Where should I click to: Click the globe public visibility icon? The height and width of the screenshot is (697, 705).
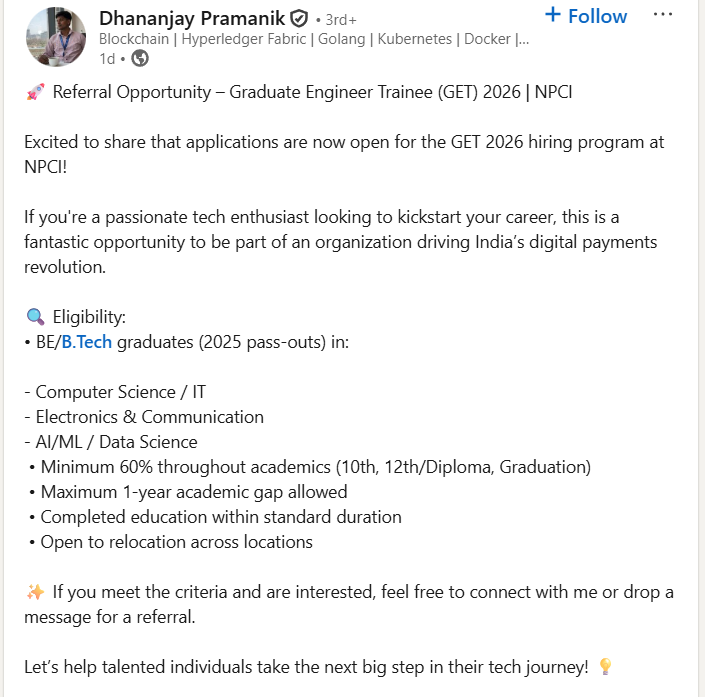[140, 58]
